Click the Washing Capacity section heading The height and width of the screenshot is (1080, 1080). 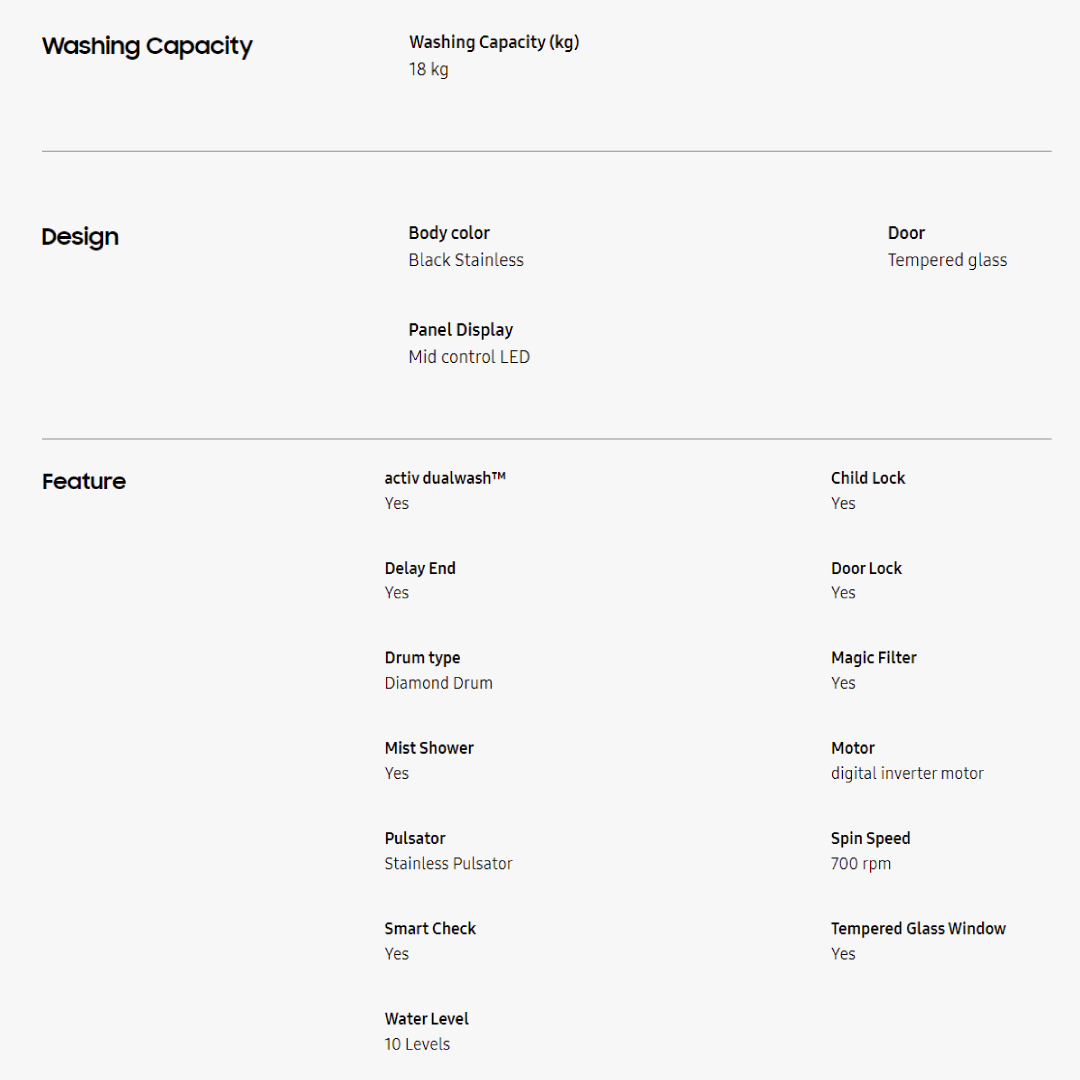click(x=147, y=46)
